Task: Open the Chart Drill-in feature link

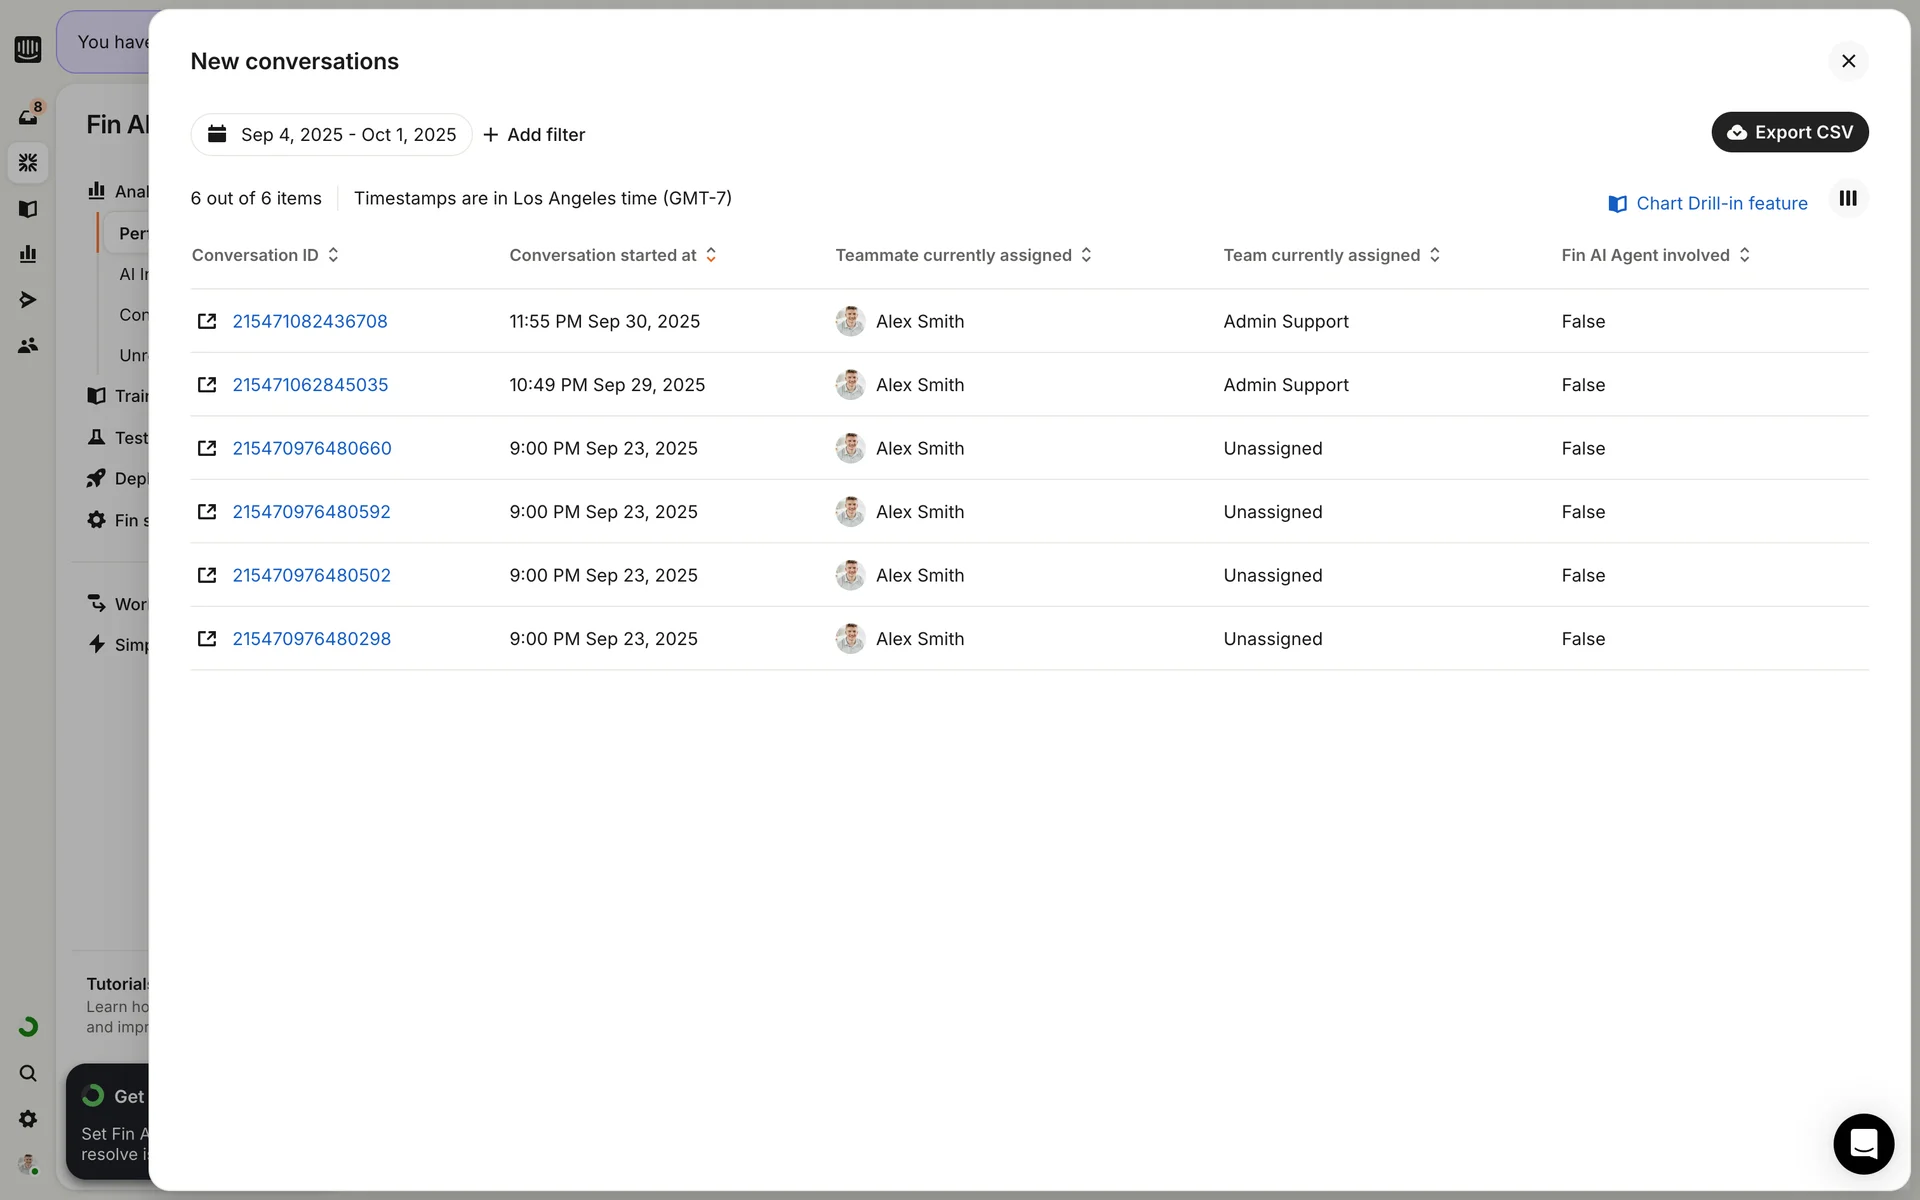Action: pos(1708,204)
